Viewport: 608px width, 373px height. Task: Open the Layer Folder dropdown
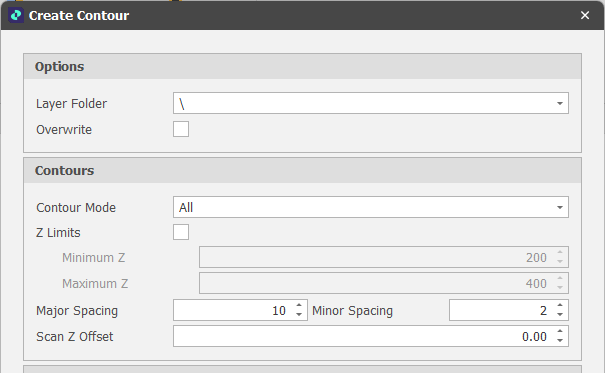[x=560, y=103]
